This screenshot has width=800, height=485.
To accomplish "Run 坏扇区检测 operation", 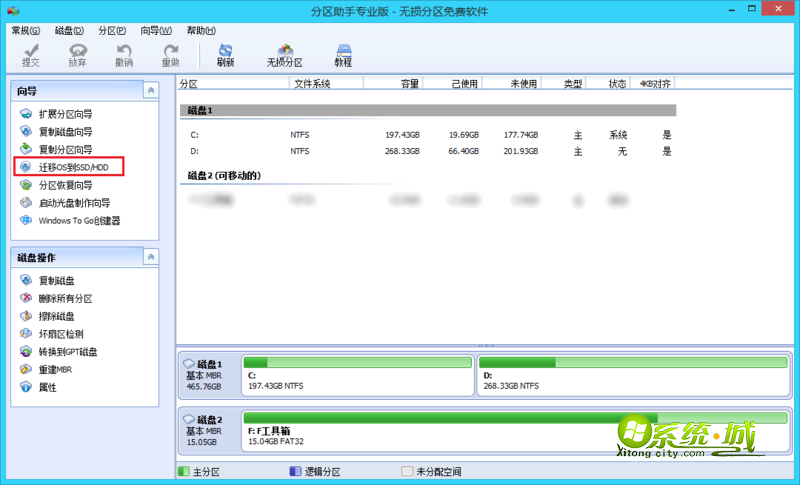I will [52, 334].
